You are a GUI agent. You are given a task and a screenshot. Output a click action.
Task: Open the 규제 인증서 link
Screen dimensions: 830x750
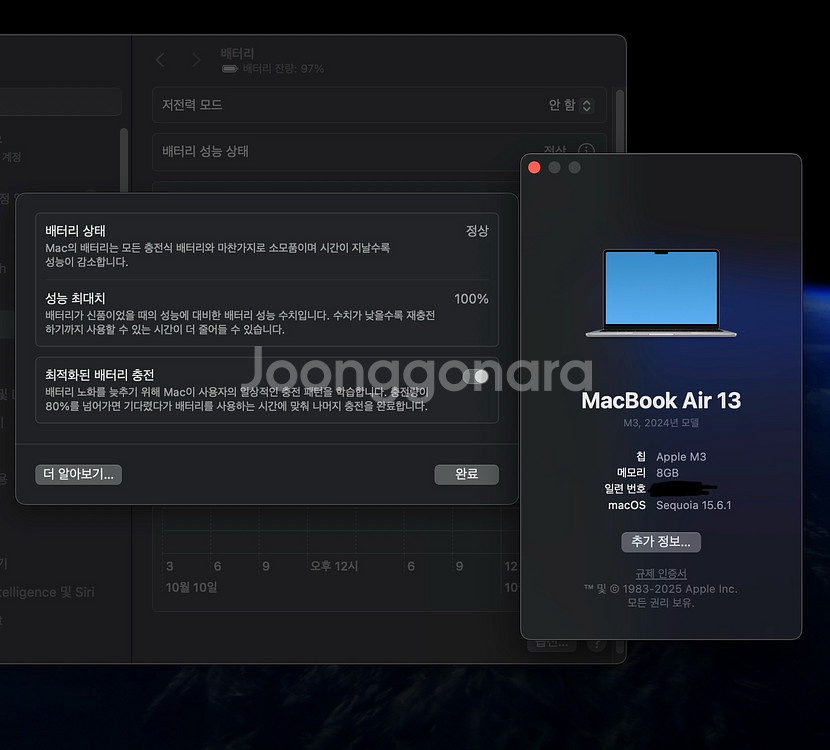[x=661, y=573]
